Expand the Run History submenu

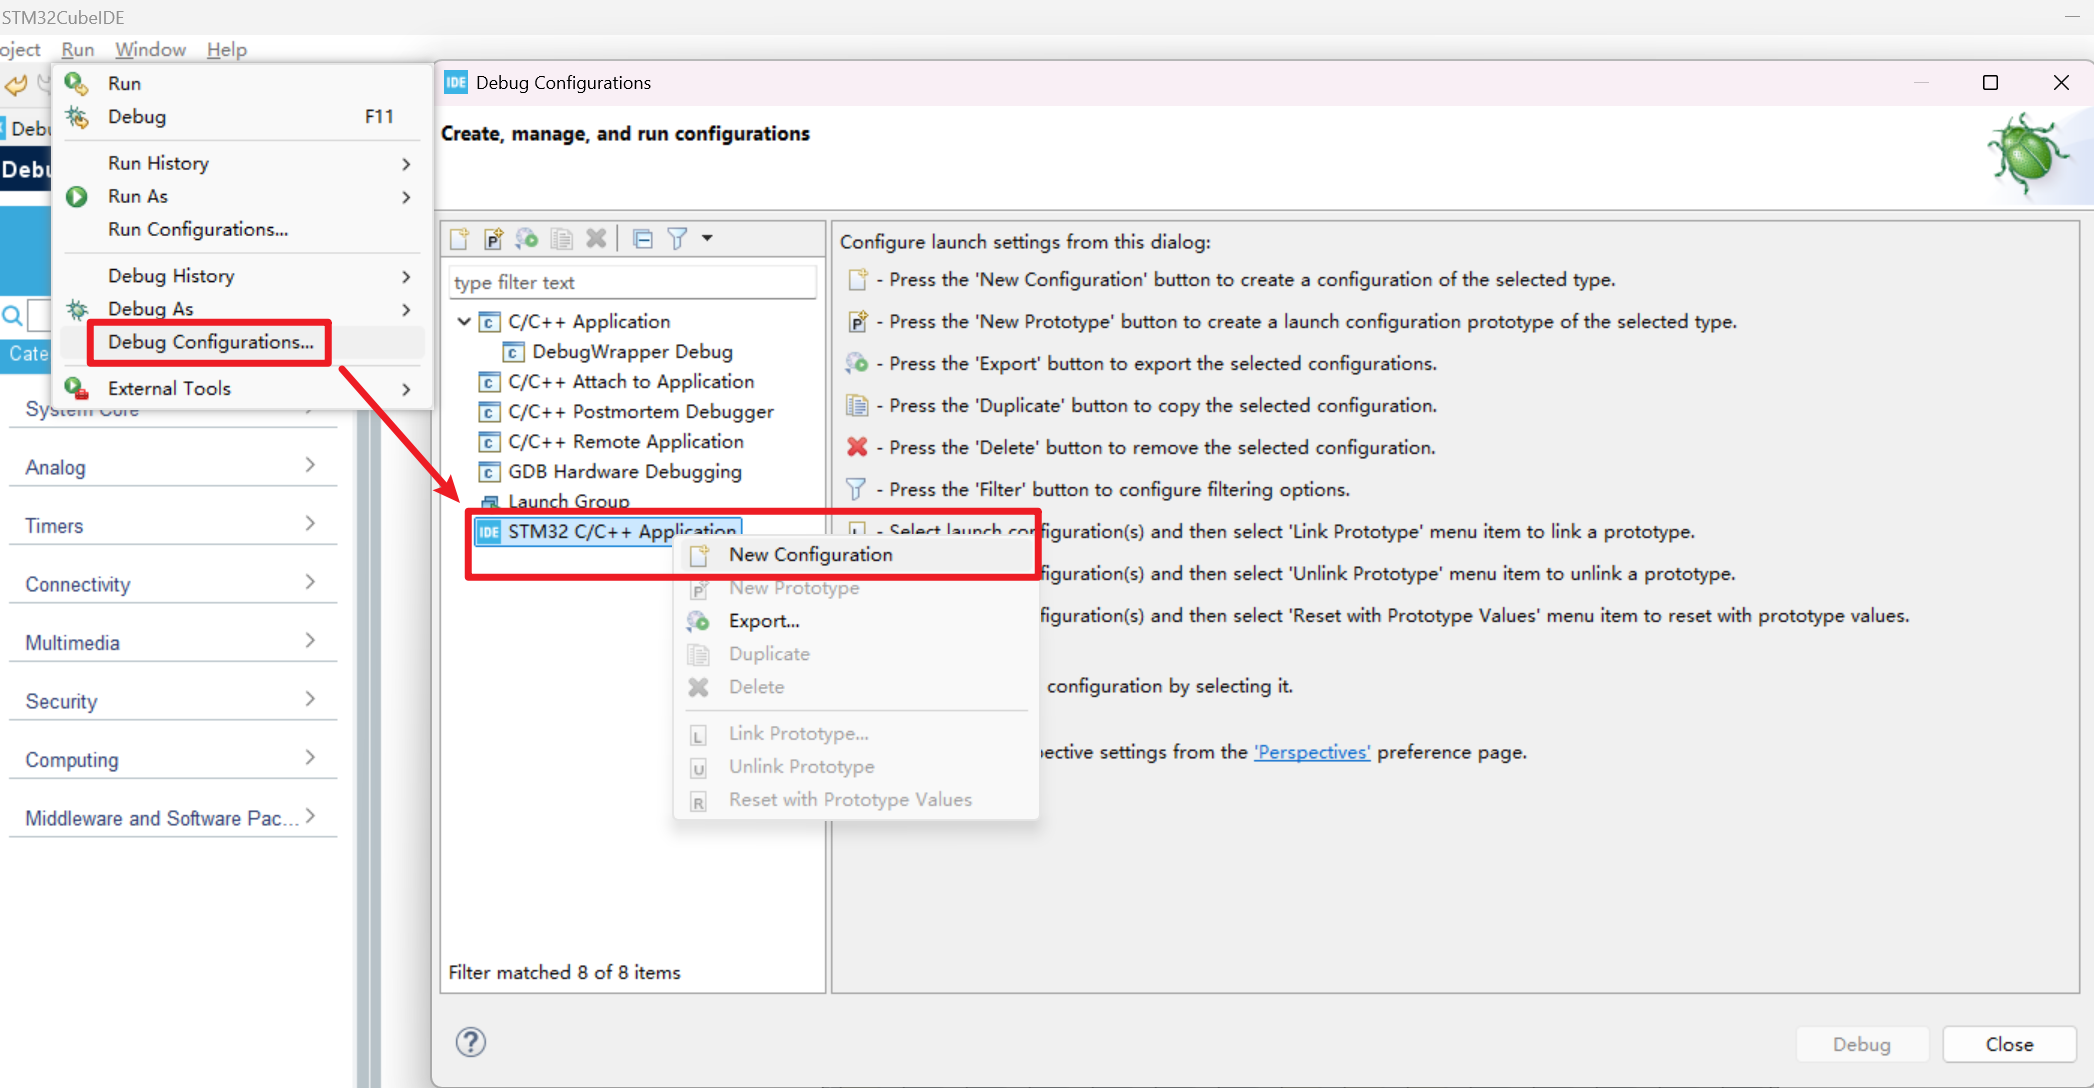click(x=242, y=163)
